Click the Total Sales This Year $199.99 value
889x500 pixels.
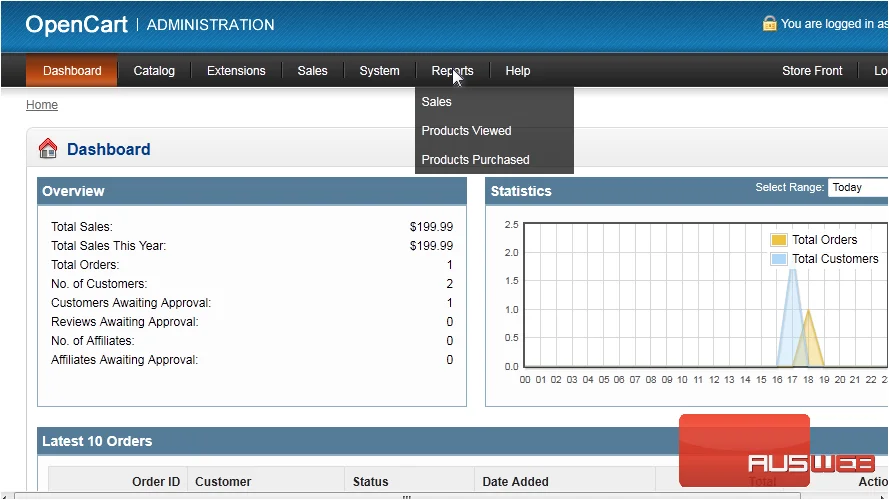[x=431, y=246]
